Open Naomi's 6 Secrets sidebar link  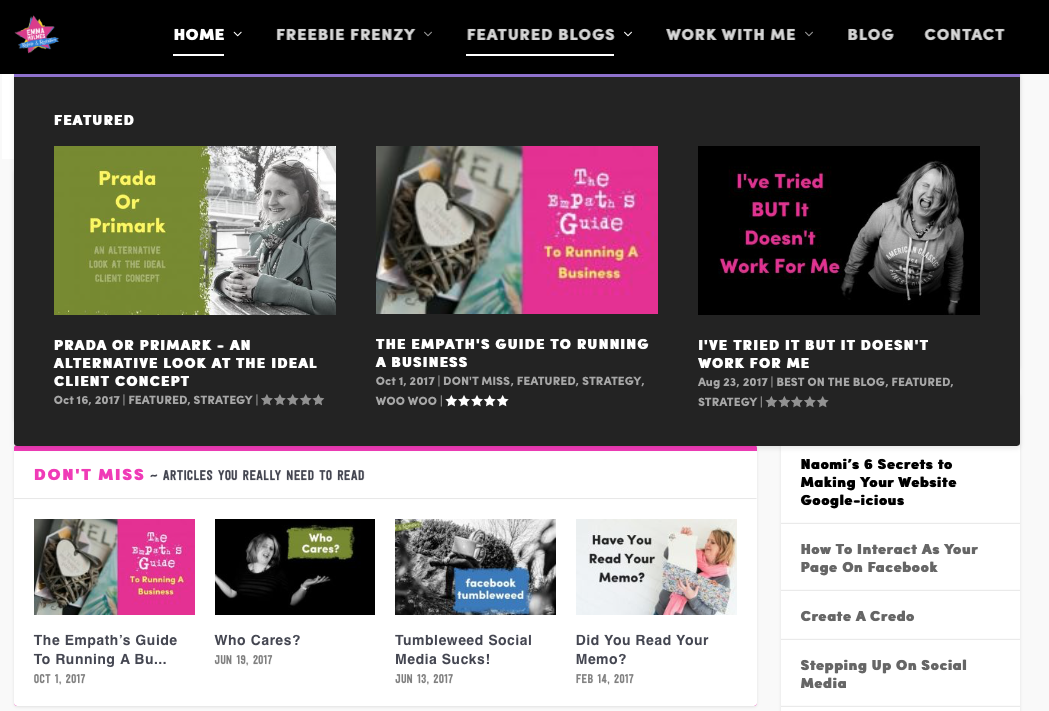point(878,482)
